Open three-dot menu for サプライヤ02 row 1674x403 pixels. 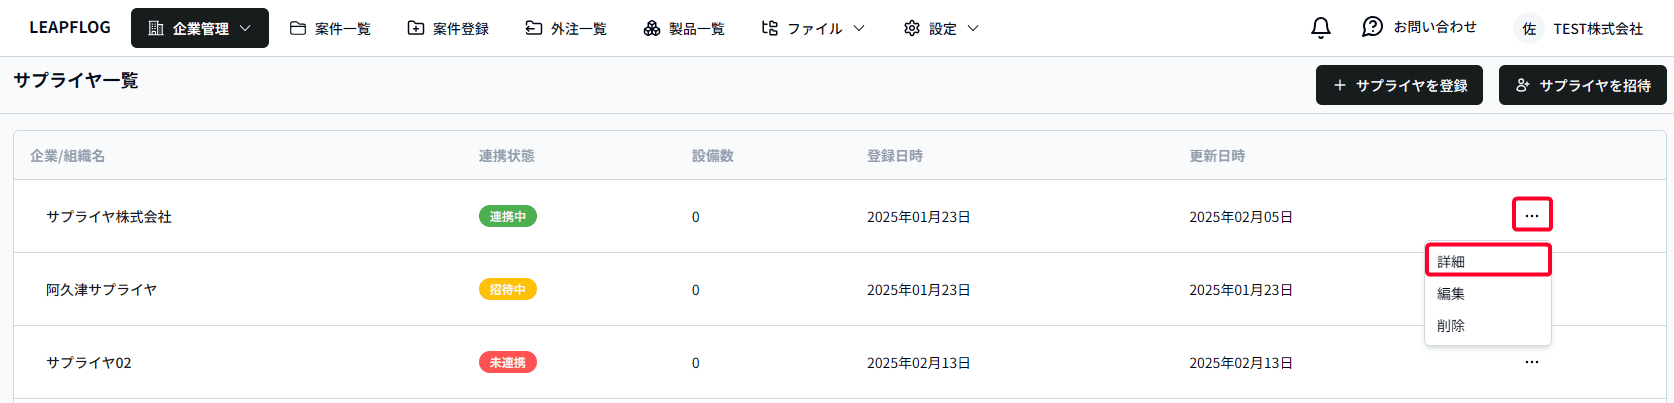(1531, 362)
